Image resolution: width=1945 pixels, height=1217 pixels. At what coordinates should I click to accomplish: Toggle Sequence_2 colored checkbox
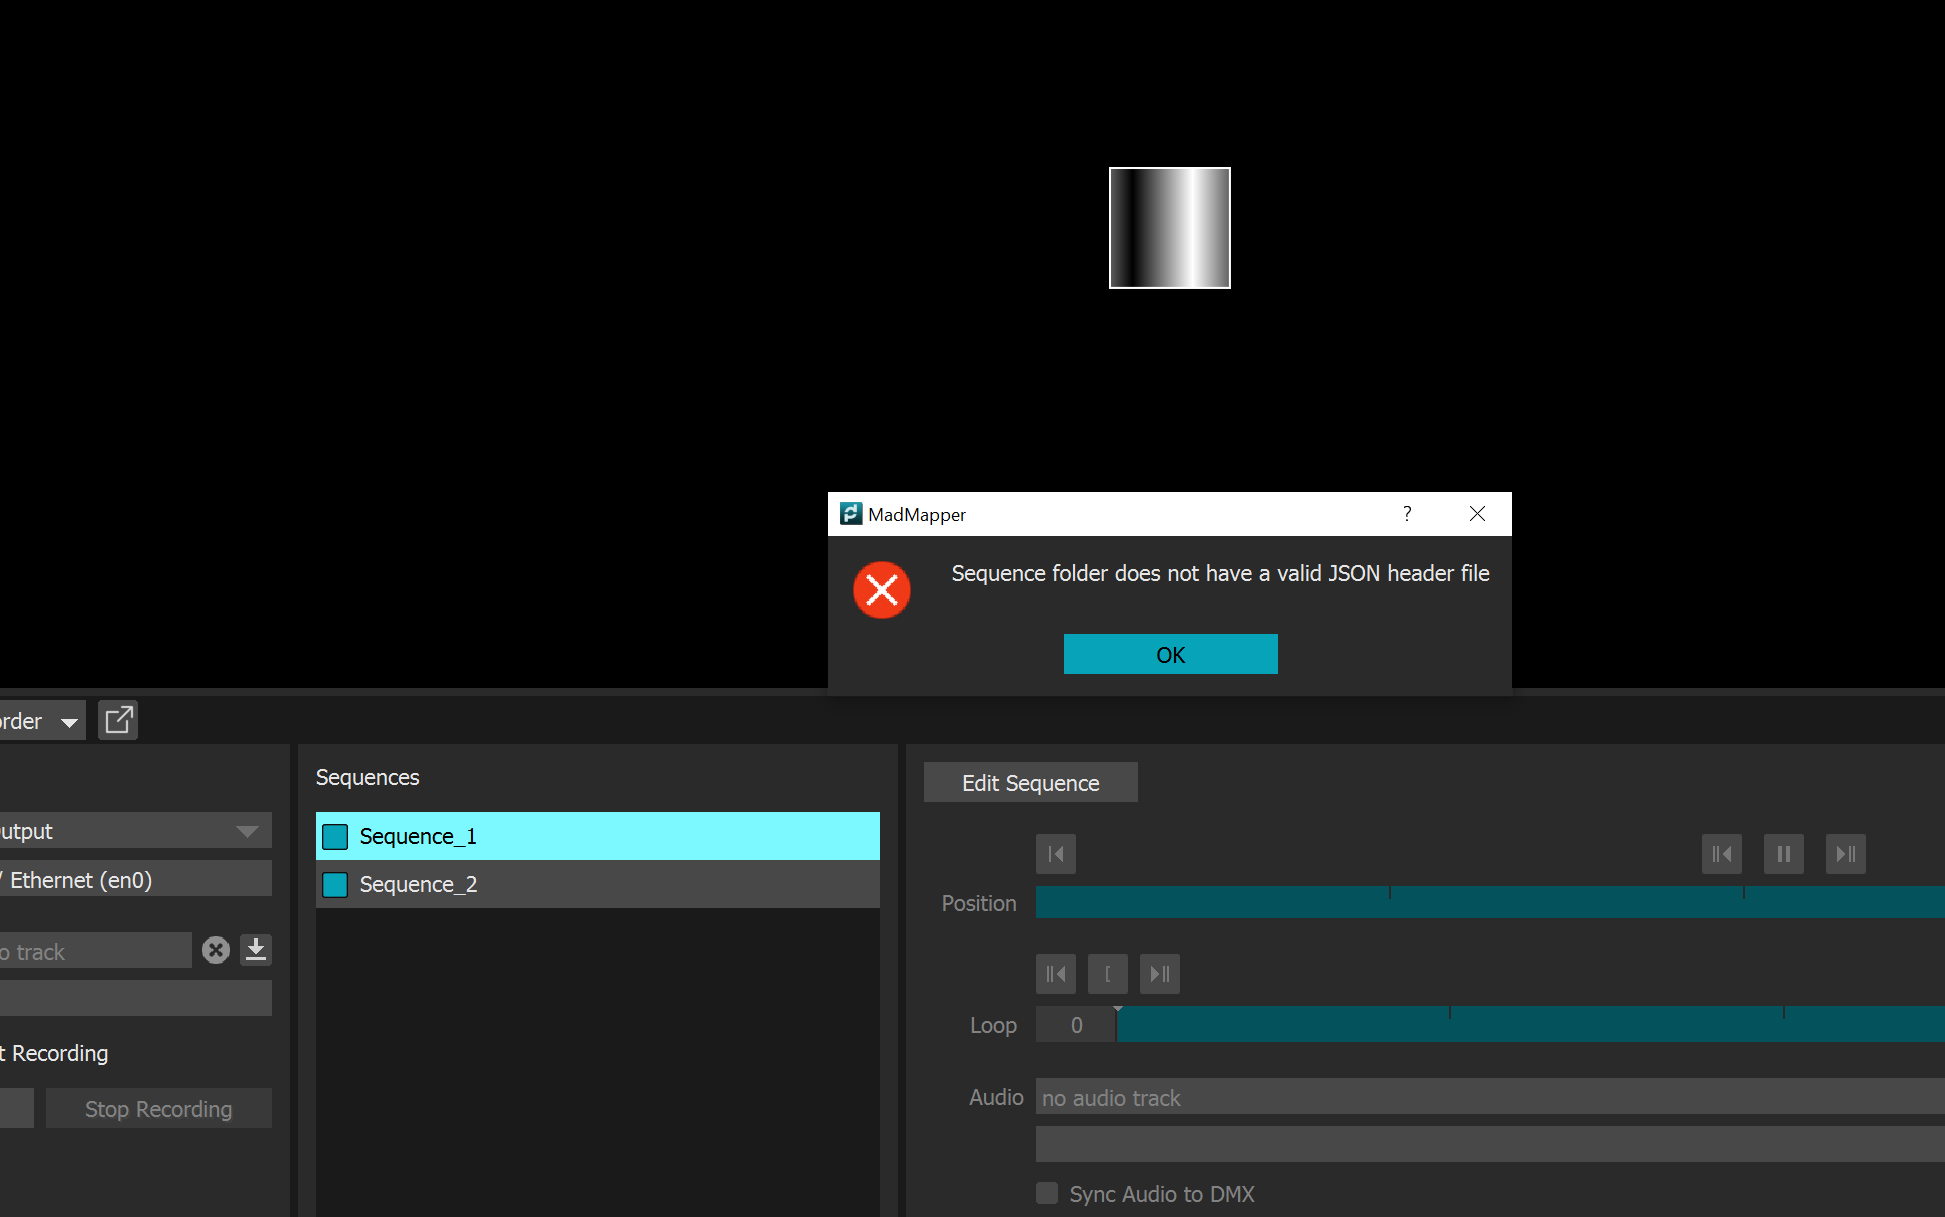pos(335,885)
